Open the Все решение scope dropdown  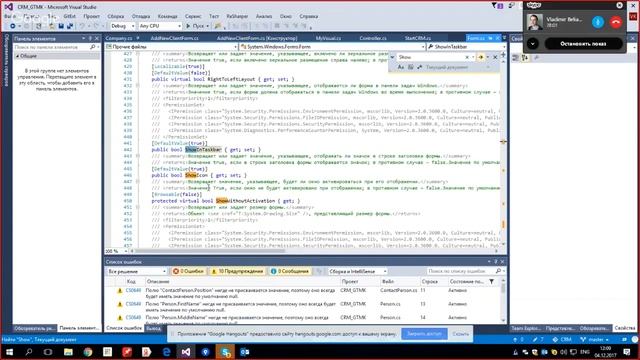point(137,271)
